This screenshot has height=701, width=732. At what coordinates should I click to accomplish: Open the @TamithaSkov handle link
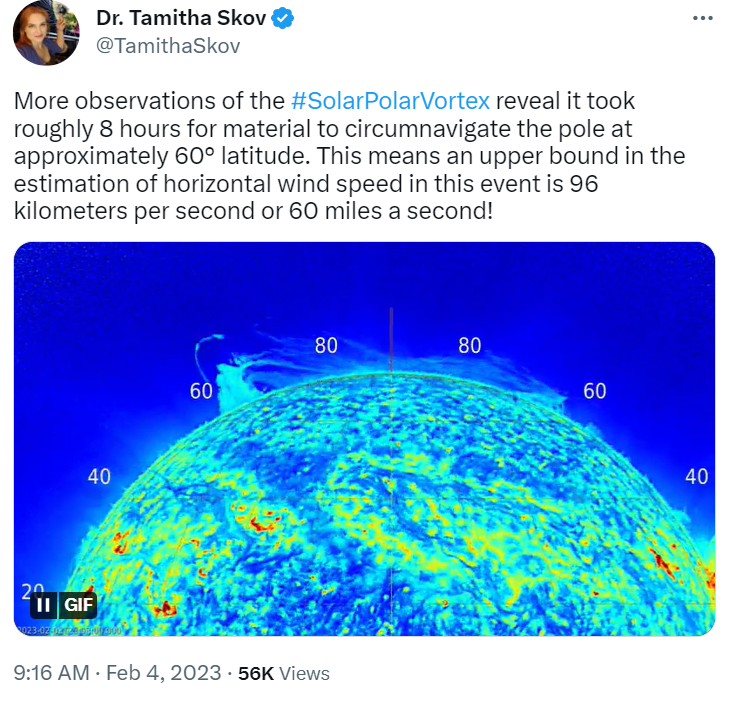tap(168, 46)
